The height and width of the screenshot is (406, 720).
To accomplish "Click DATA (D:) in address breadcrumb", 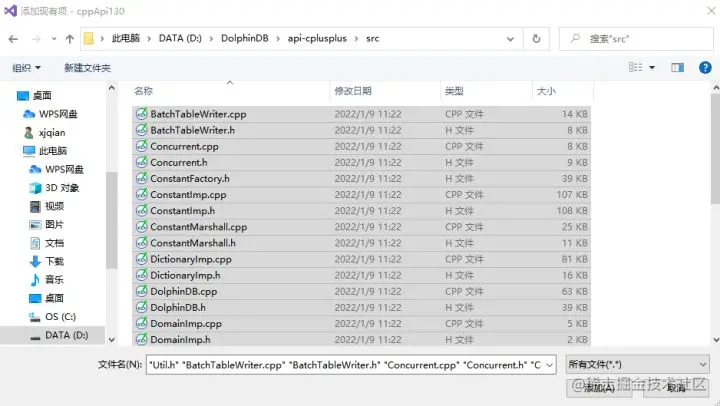I will pos(180,39).
